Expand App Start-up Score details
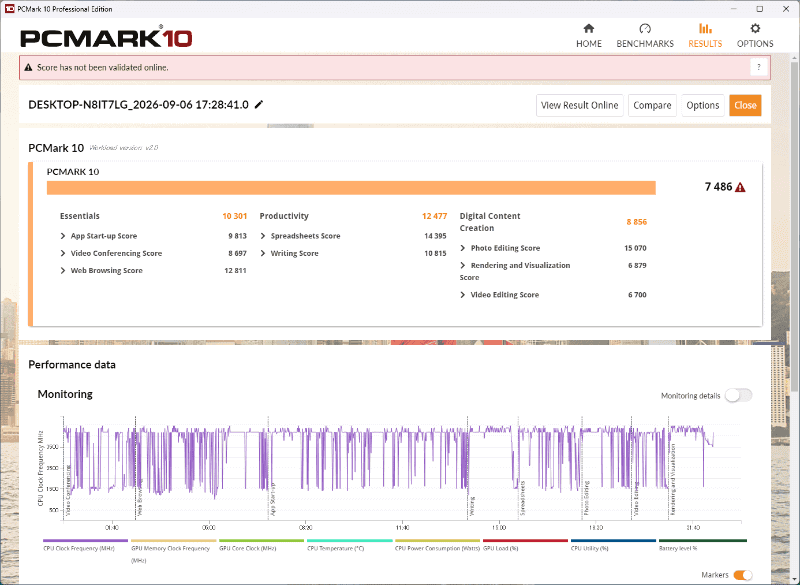 point(63,236)
